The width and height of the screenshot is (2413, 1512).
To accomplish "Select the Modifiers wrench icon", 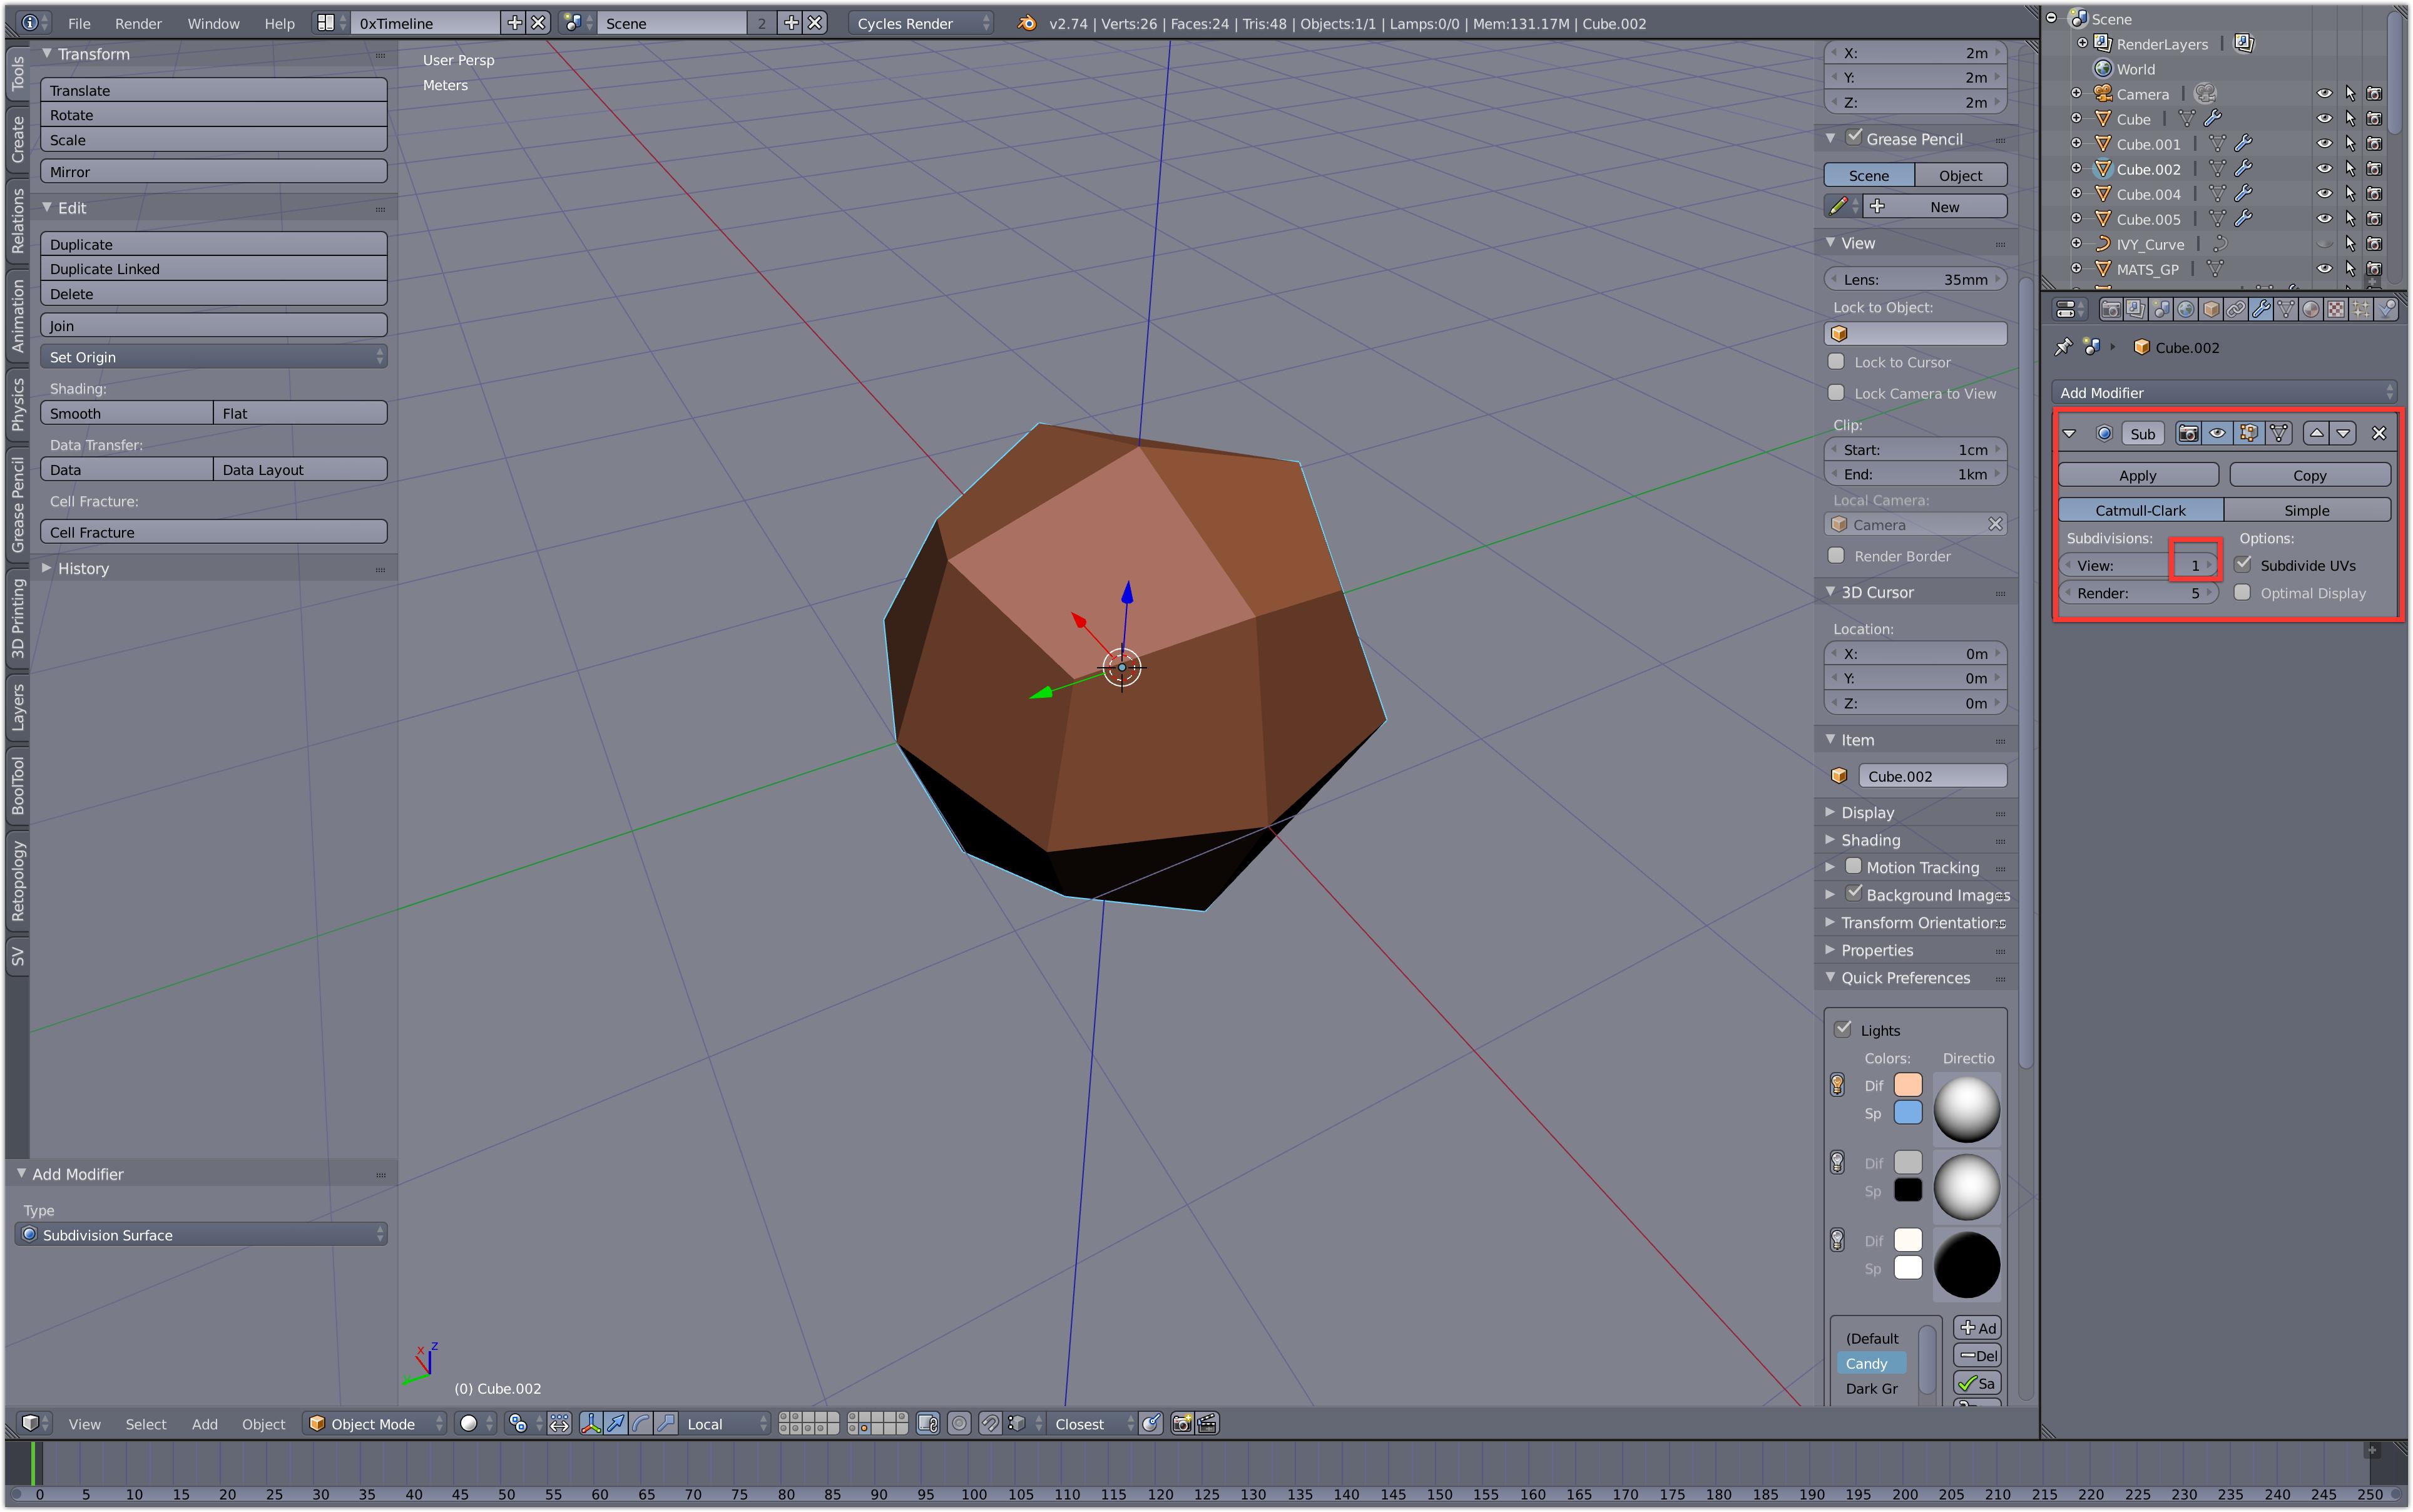I will coord(2260,310).
